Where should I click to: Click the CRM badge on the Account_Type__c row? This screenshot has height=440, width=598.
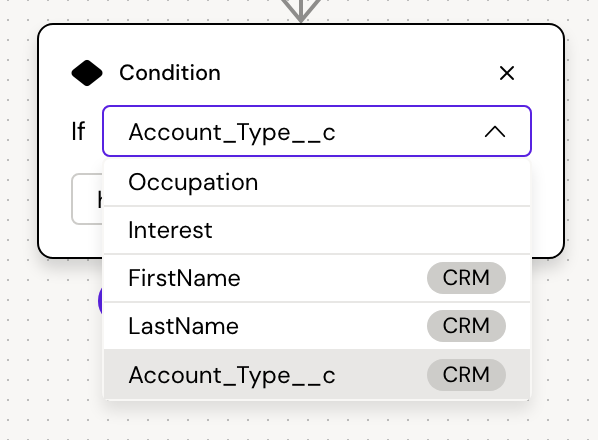pyautogui.click(x=466, y=375)
